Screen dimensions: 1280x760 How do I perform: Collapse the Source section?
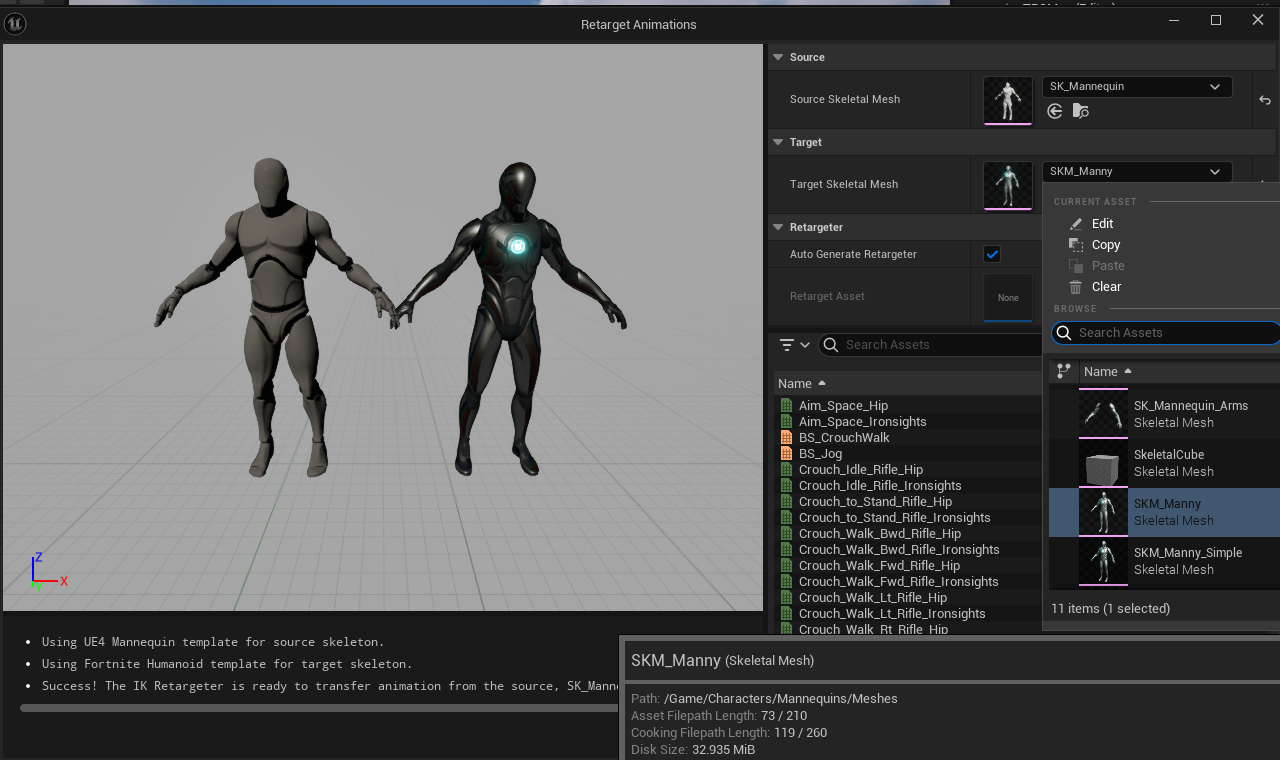(x=777, y=57)
